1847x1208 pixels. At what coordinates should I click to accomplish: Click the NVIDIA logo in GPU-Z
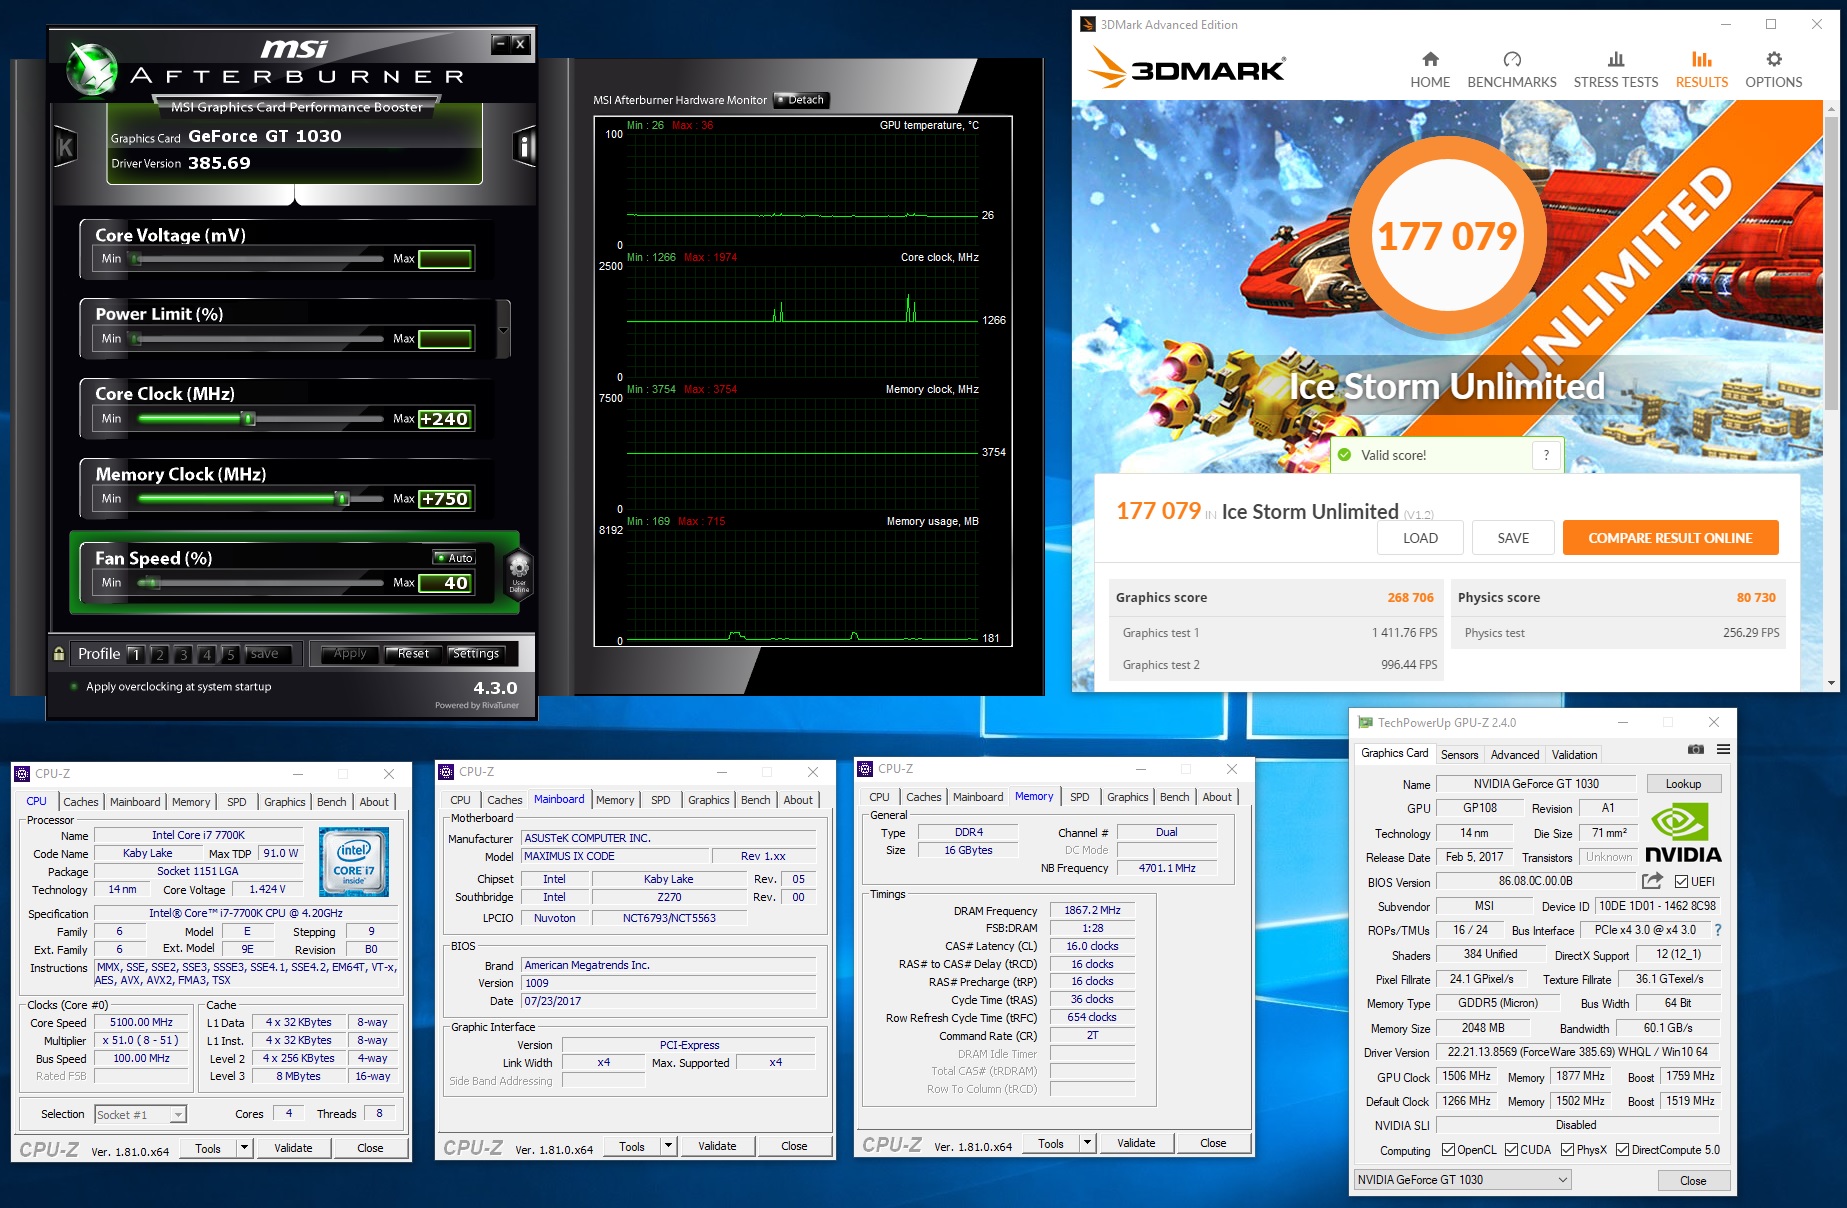1683,832
